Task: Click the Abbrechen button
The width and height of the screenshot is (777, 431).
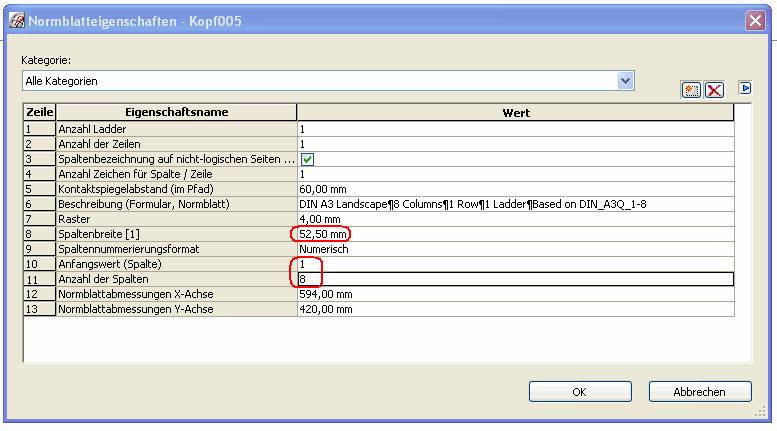Action: pyautogui.click(x=700, y=391)
